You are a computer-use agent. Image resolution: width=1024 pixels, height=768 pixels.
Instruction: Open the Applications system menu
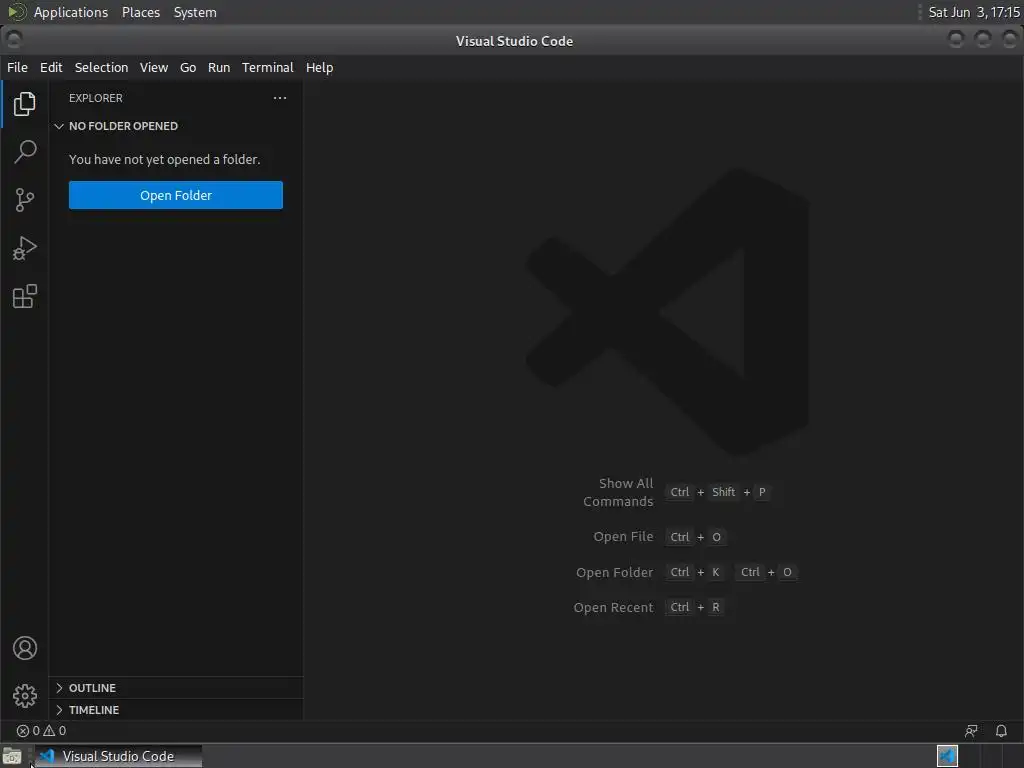pyautogui.click(x=71, y=12)
